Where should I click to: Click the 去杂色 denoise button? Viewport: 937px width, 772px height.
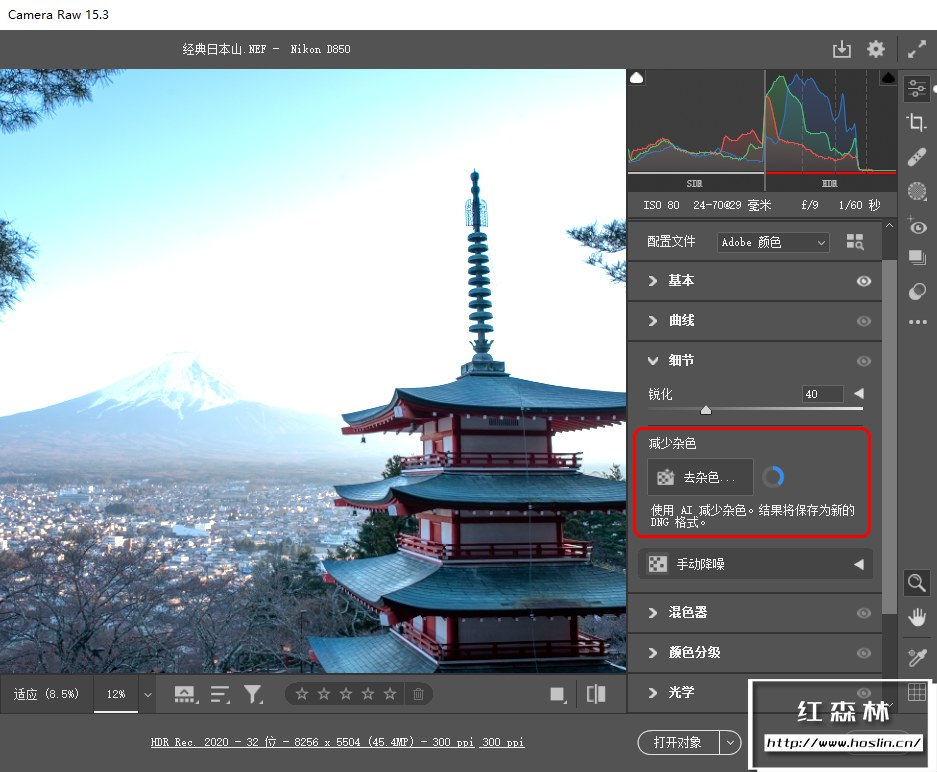(x=700, y=478)
